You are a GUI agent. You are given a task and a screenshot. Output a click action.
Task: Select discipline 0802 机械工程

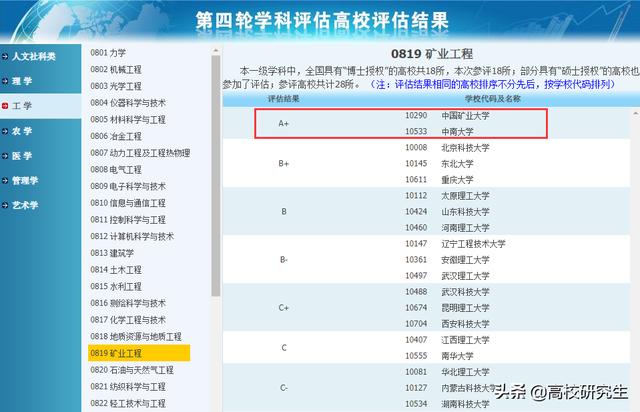[x=116, y=69]
